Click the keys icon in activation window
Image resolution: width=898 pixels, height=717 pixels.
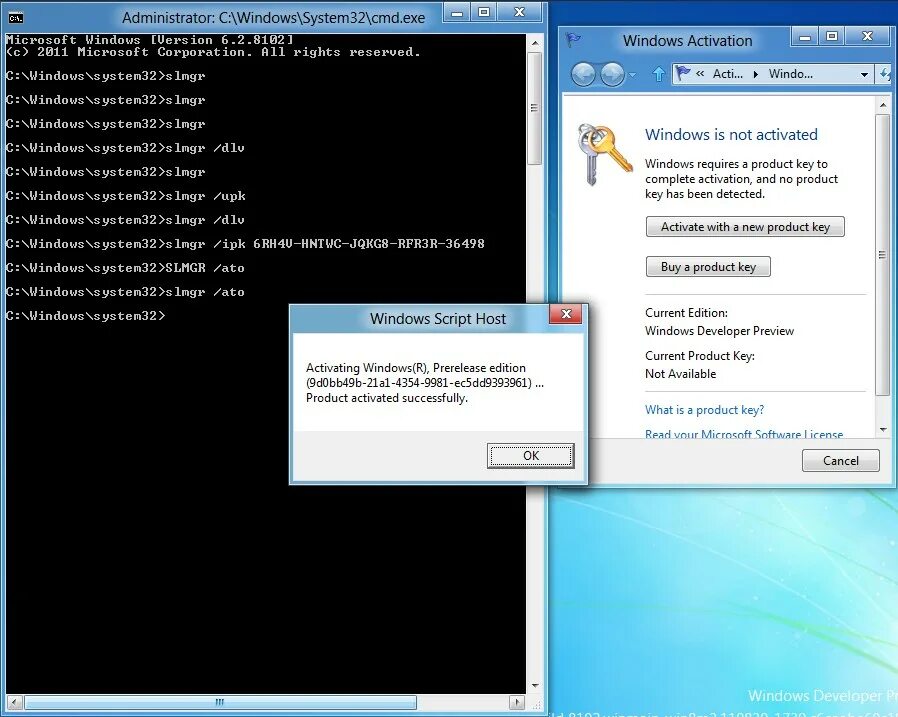point(605,154)
